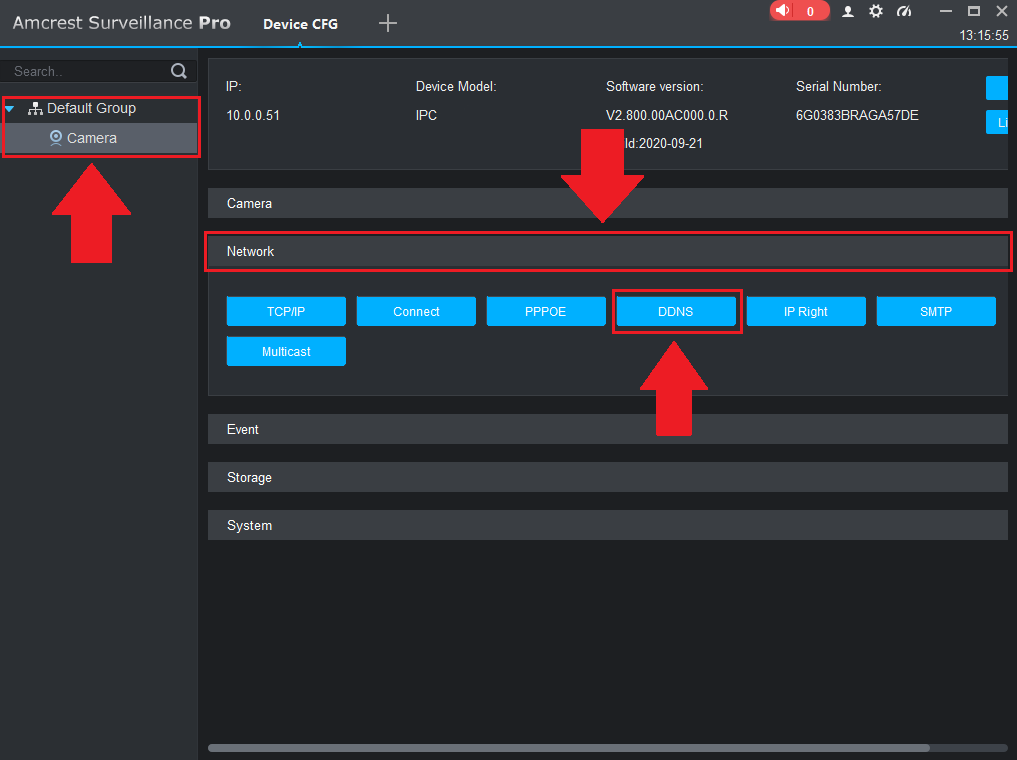Click the Default Group network icon
The height and width of the screenshot is (760, 1017).
(x=35, y=108)
